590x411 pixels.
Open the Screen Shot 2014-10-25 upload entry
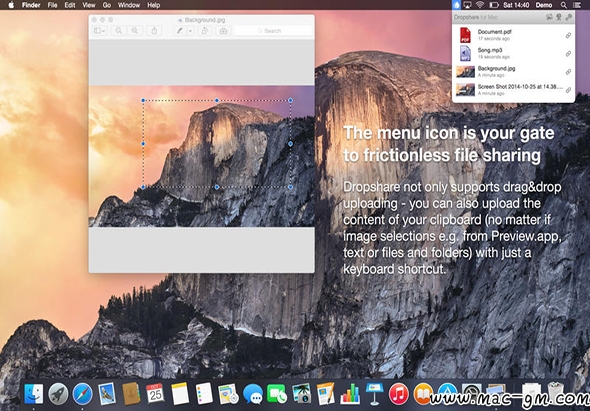pyautogui.click(x=513, y=90)
